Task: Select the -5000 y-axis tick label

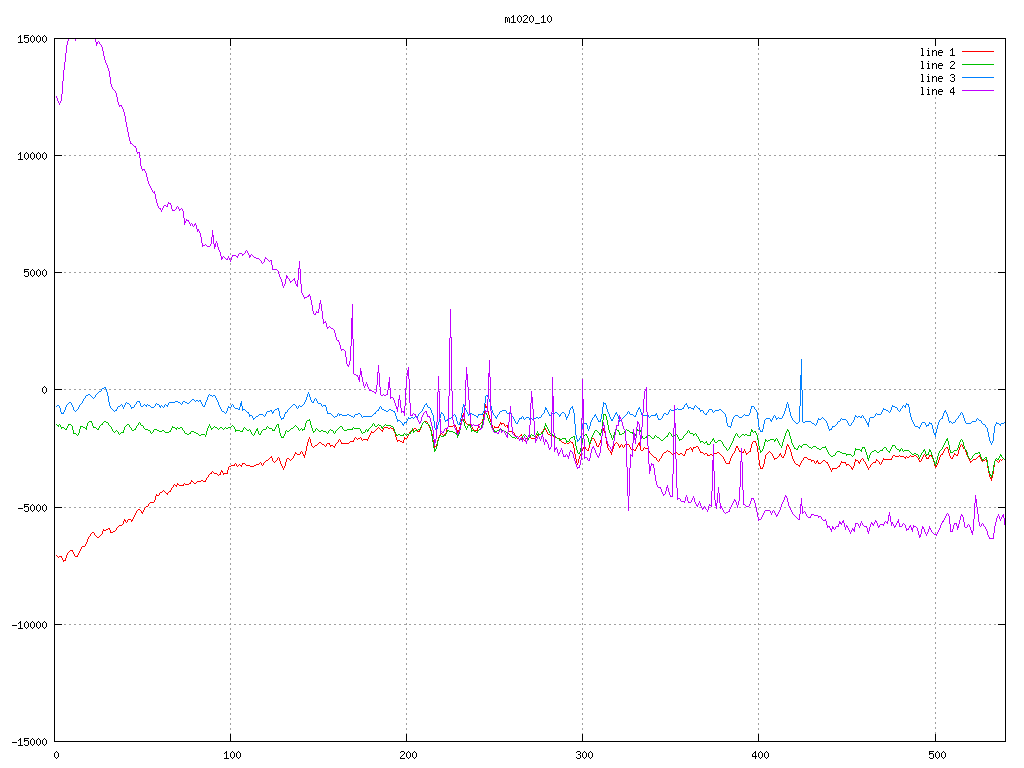Action: [30, 508]
